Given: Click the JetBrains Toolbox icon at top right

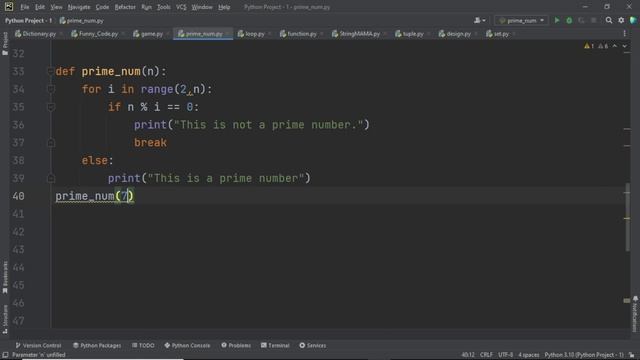Looking at the screenshot, I should coord(633,20).
